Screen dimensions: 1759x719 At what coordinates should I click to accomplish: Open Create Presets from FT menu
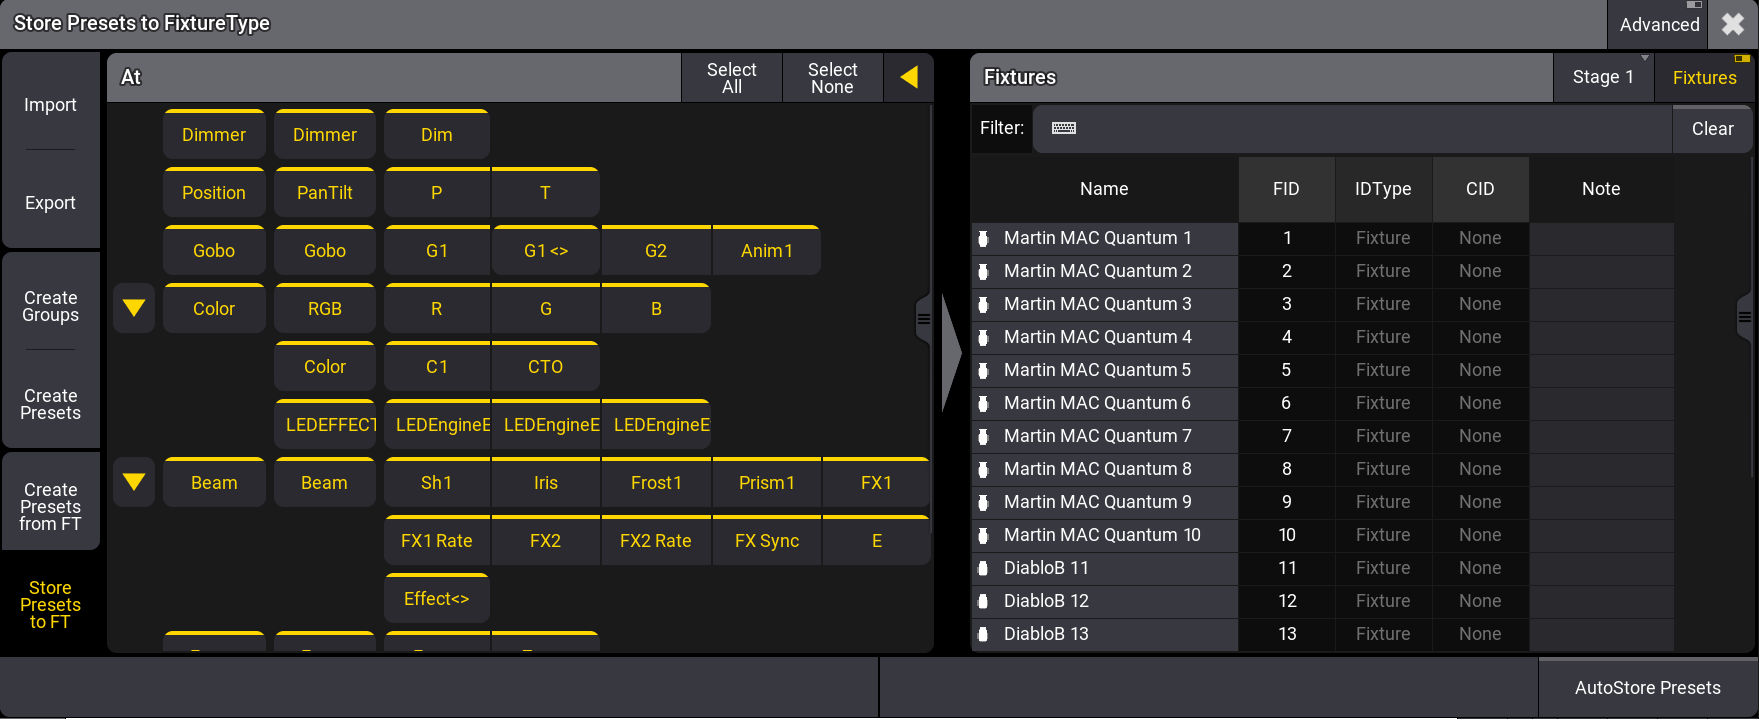(50, 506)
